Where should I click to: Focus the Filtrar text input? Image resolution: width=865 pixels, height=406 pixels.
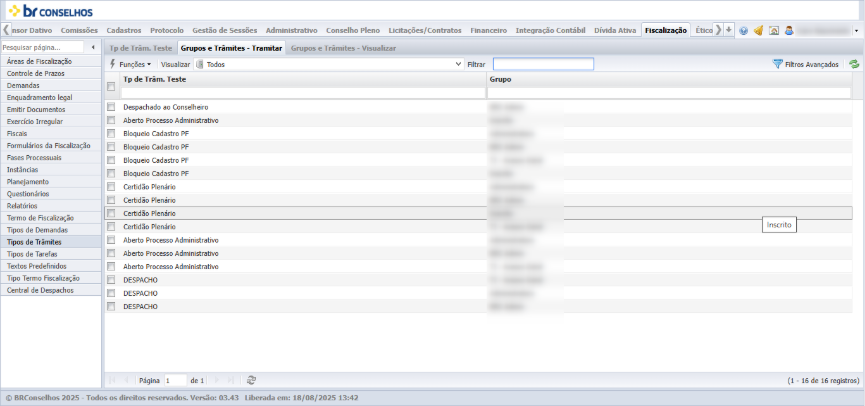click(x=543, y=64)
